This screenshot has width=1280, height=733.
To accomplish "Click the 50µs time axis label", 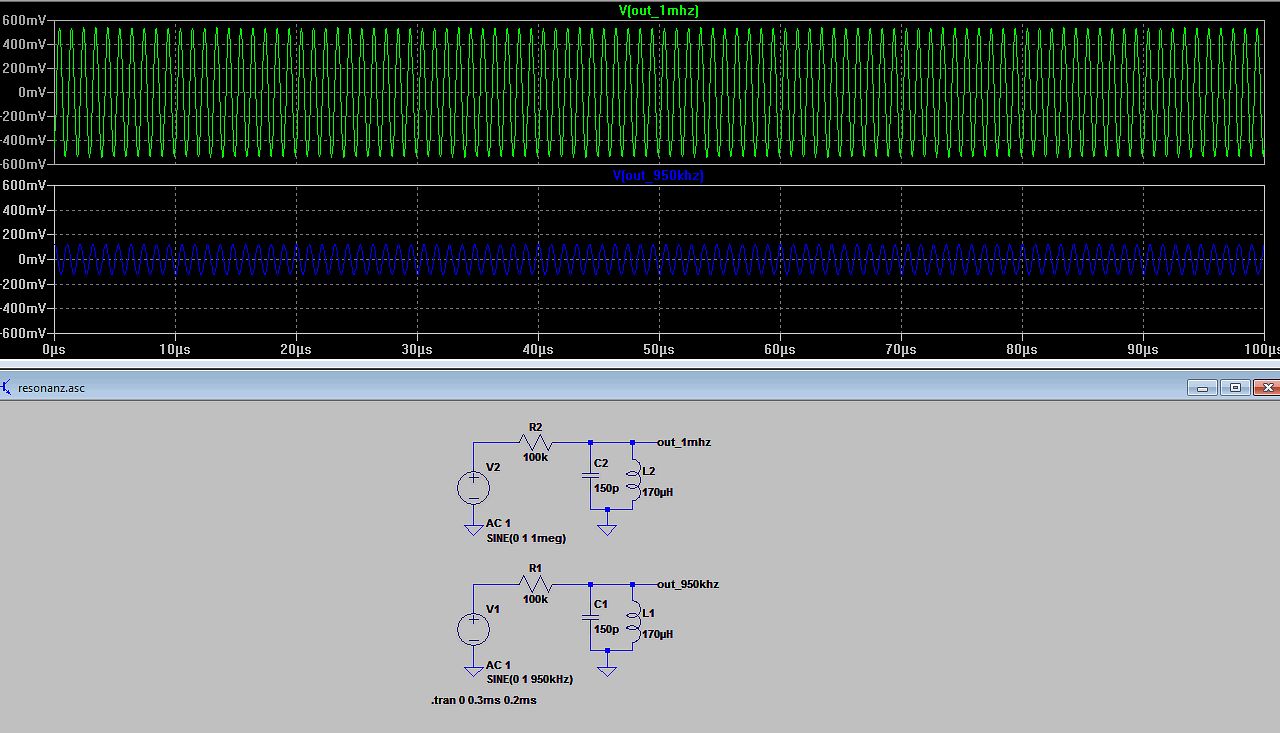I will (x=658, y=350).
